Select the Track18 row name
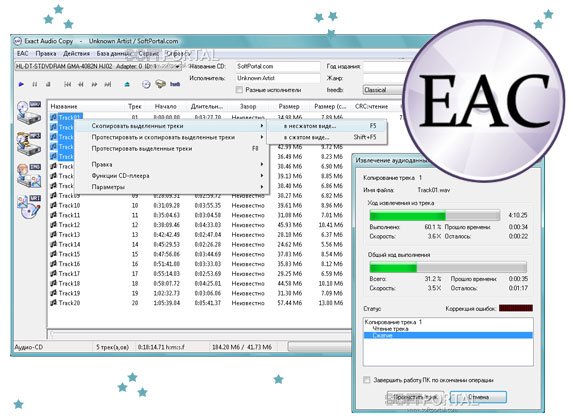 point(69,283)
